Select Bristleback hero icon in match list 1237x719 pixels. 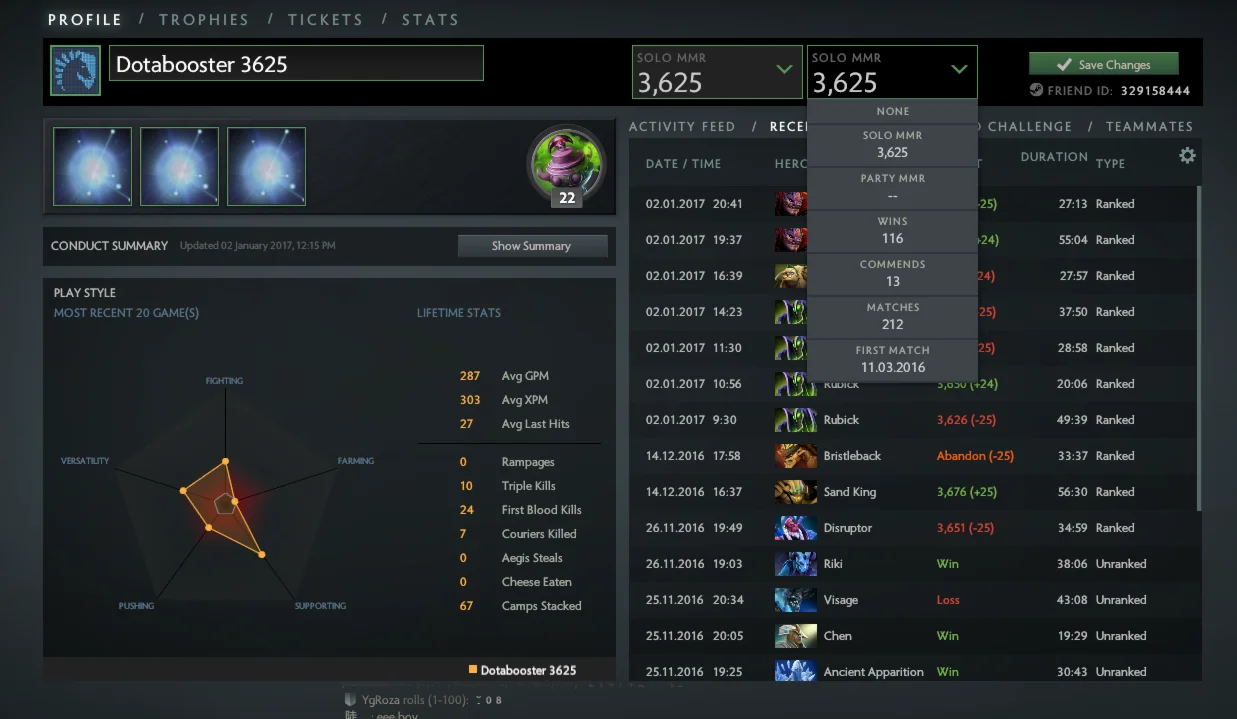click(796, 456)
